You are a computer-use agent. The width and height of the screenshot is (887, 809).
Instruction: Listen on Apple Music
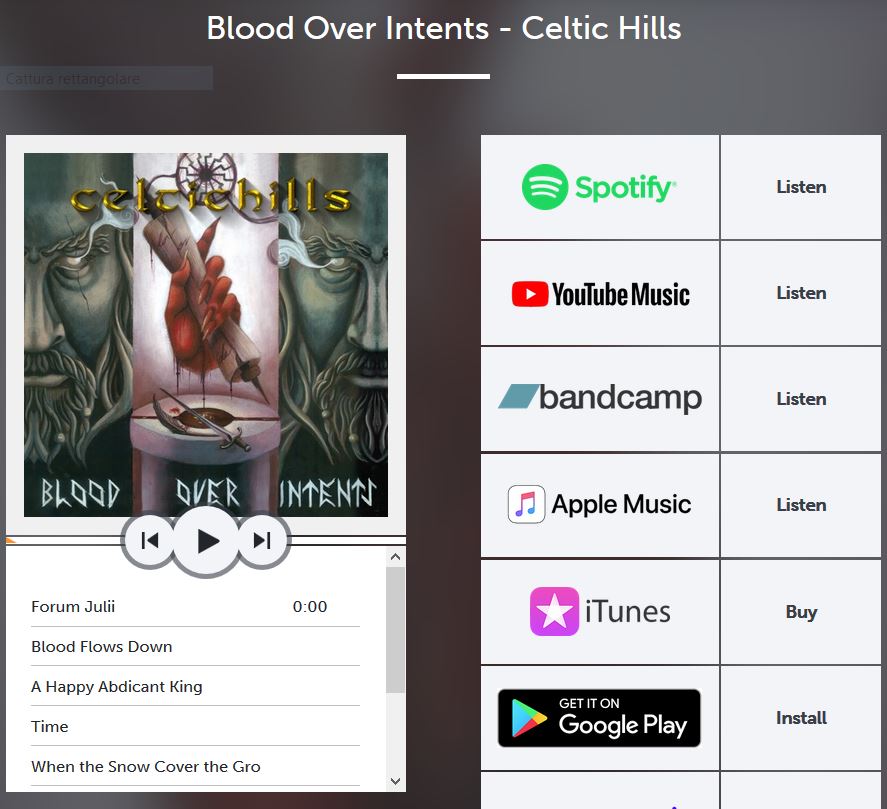point(801,505)
